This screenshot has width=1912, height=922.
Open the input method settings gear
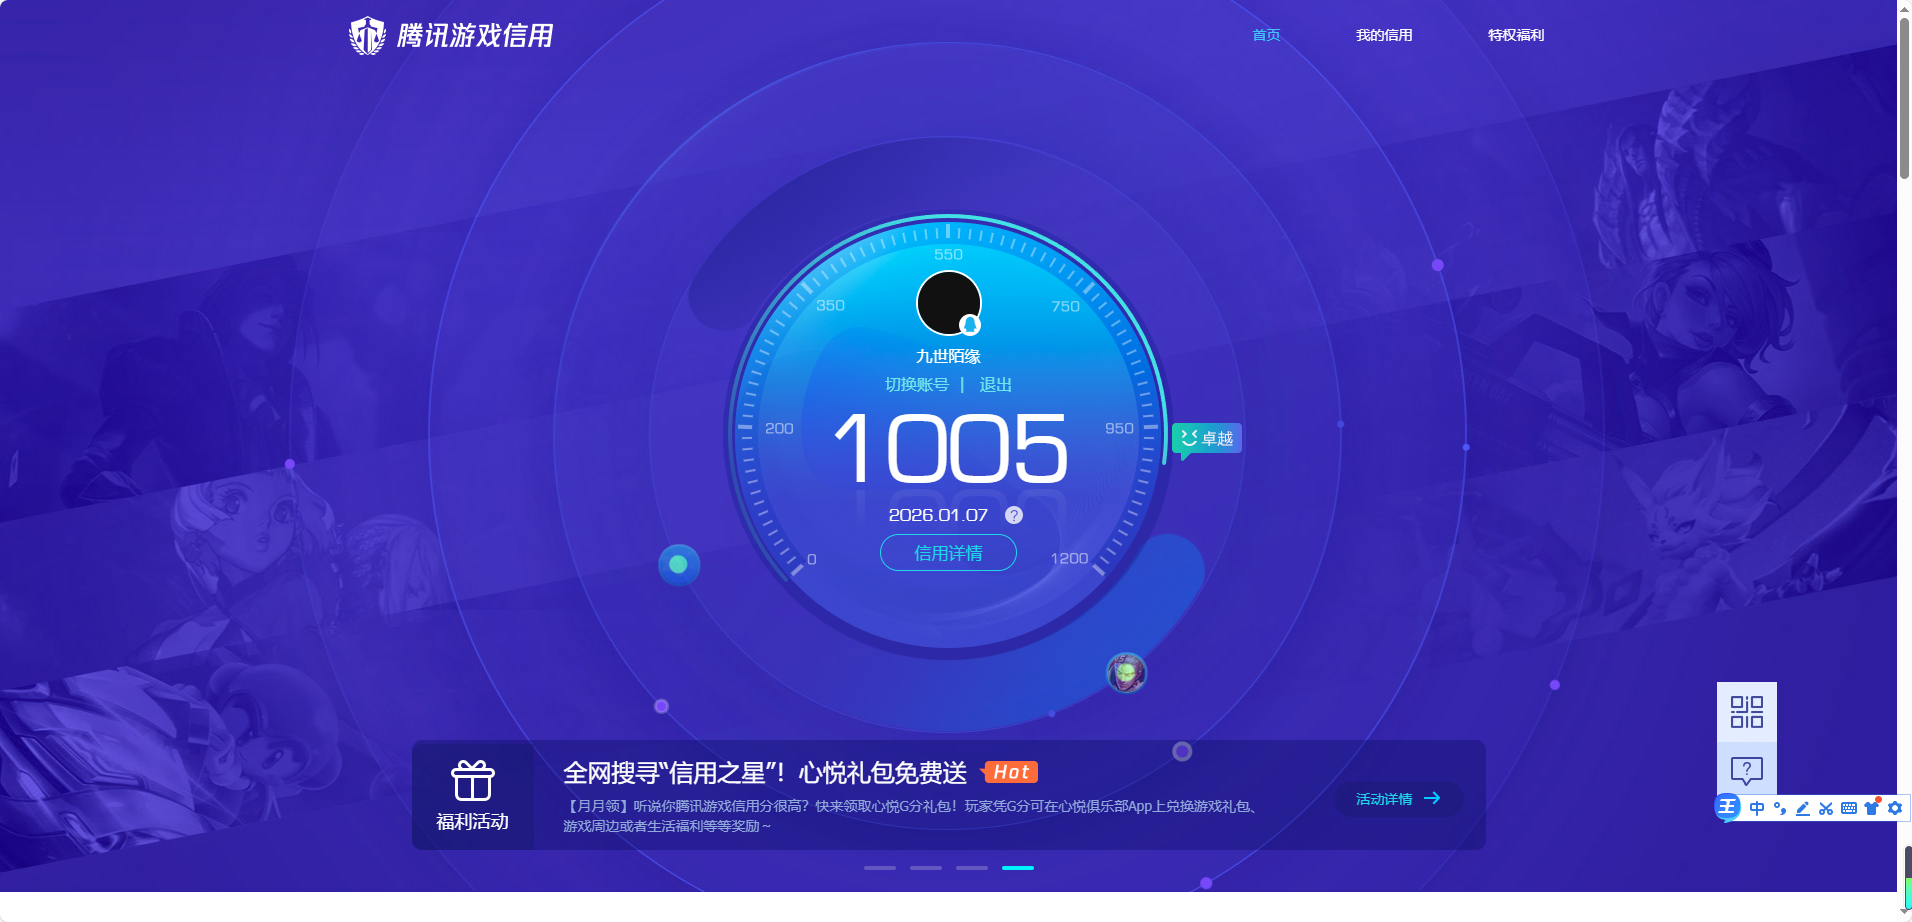click(x=1895, y=808)
